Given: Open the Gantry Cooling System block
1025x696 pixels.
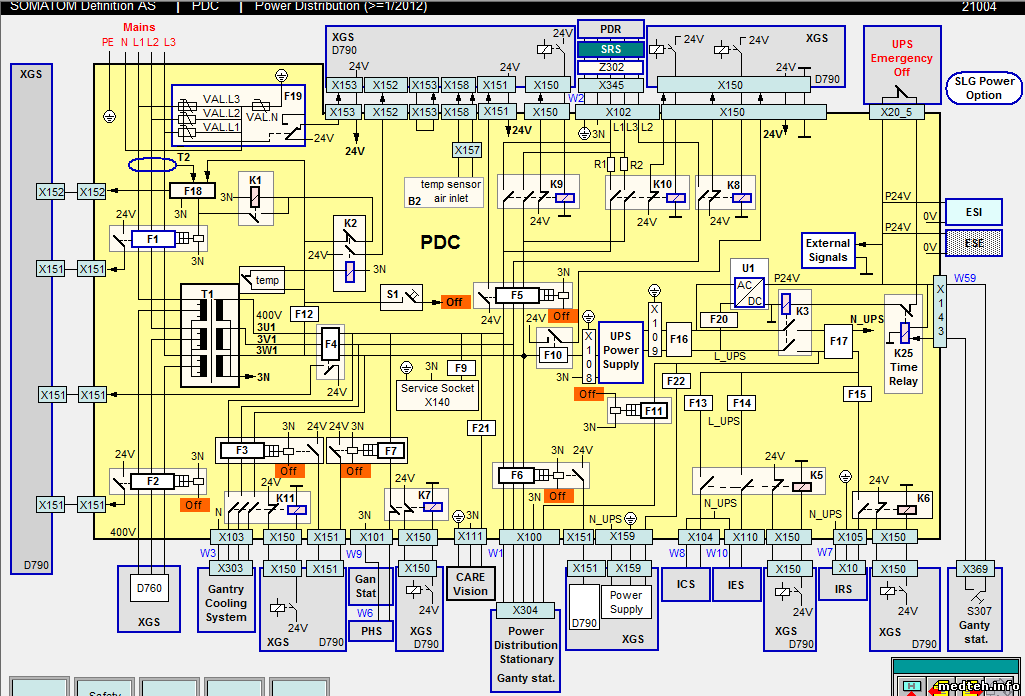Looking at the screenshot, I should click(226, 602).
